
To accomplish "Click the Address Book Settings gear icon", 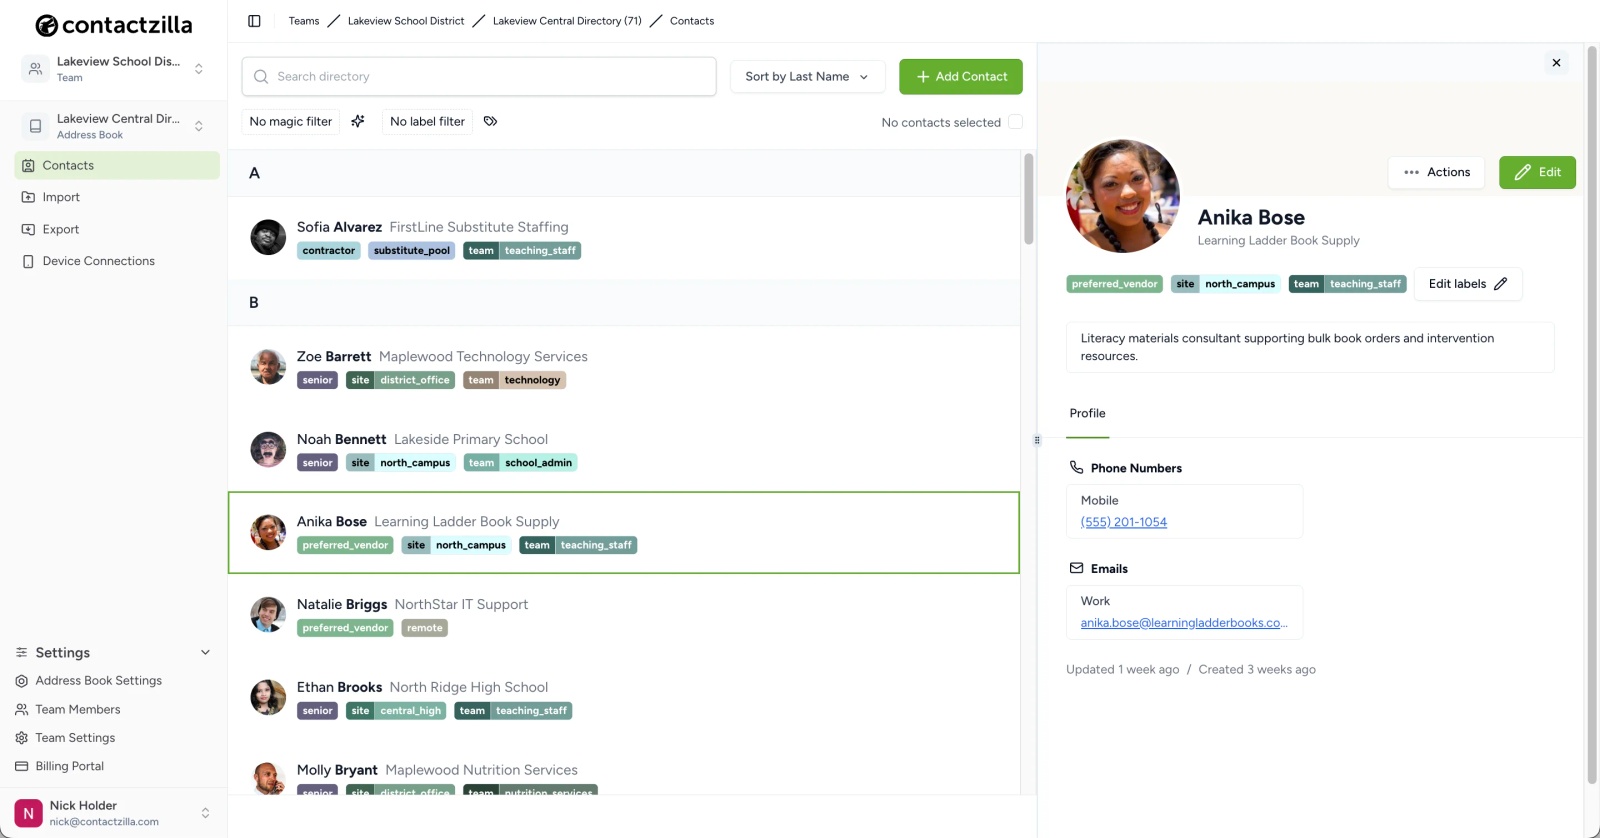I will click(x=21, y=681).
